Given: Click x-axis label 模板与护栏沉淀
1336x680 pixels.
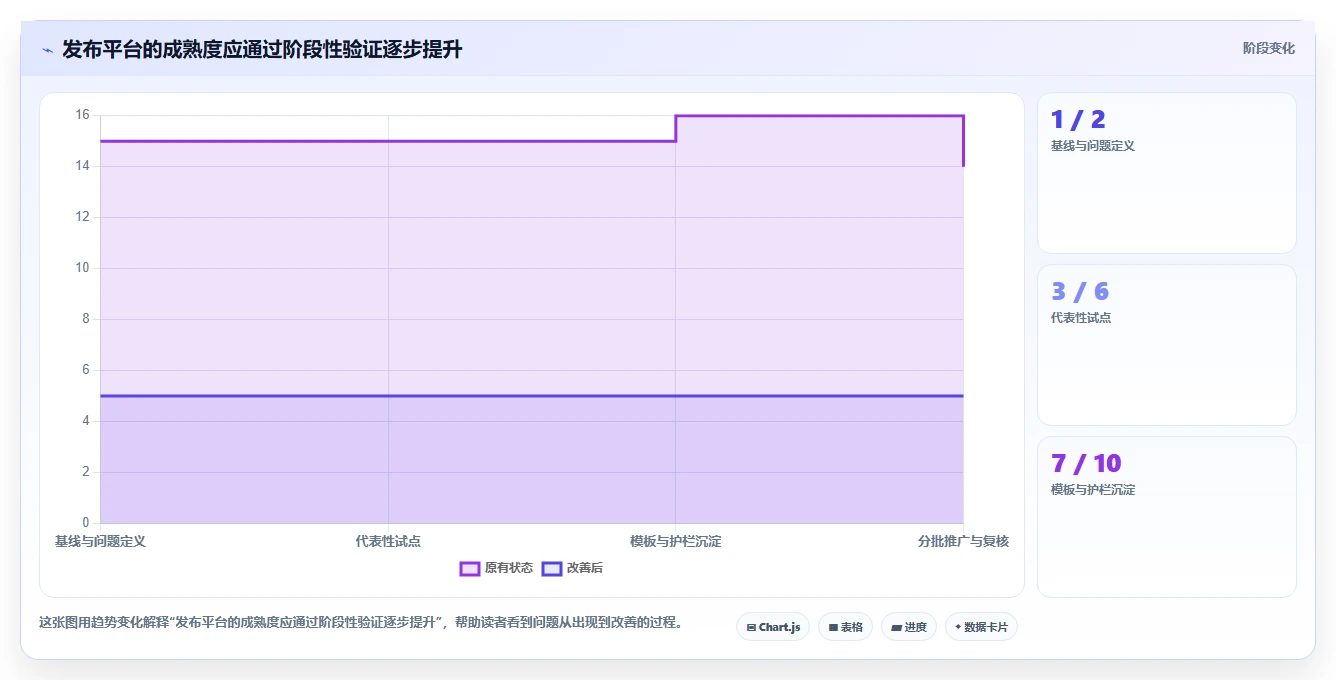Looking at the screenshot, I should coord(675,541).
